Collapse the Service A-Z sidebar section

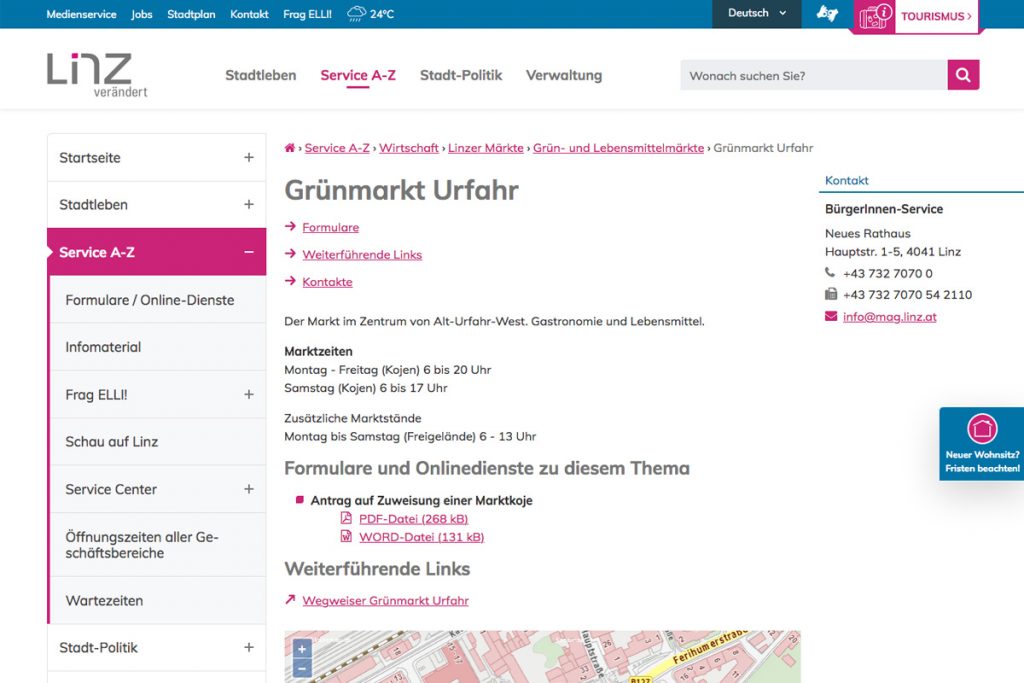click(248, 252)
